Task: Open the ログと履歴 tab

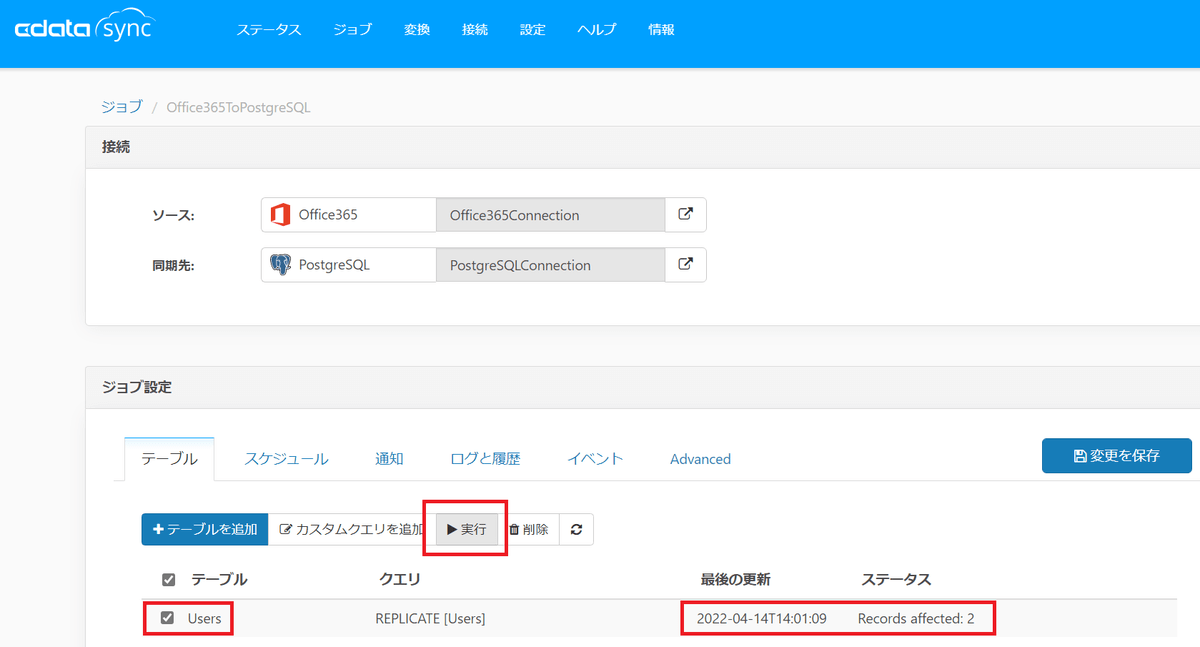Action: pos(485,459)
